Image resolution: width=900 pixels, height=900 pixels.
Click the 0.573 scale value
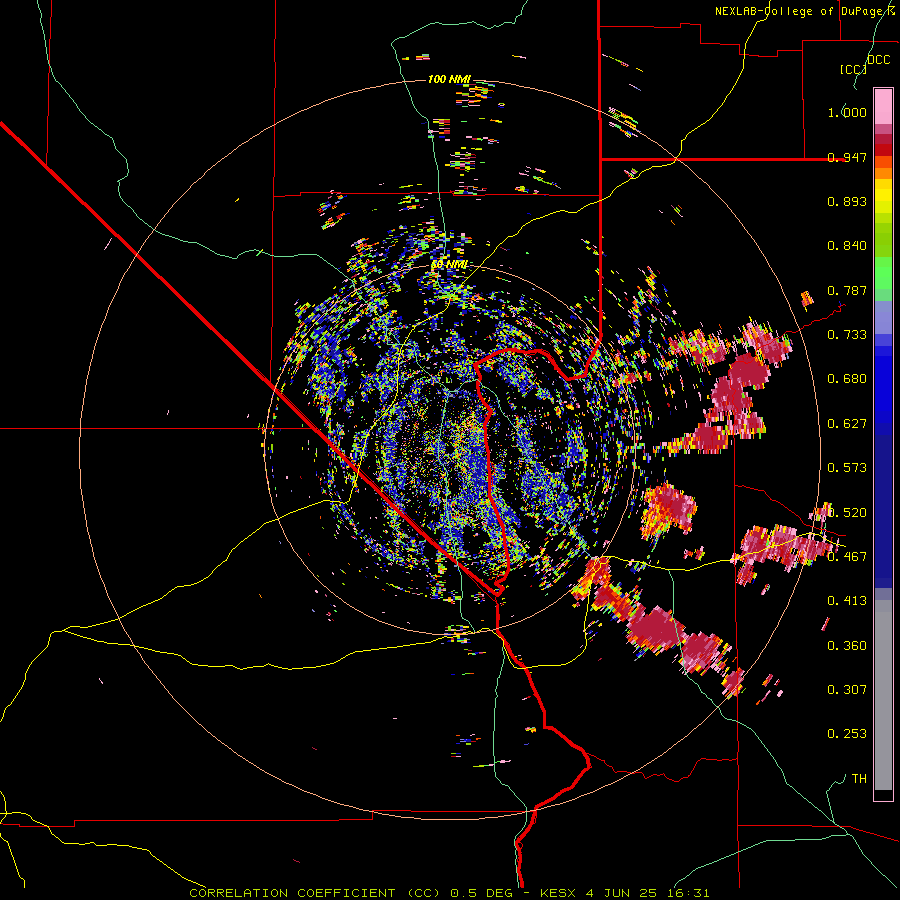[847, 468]
